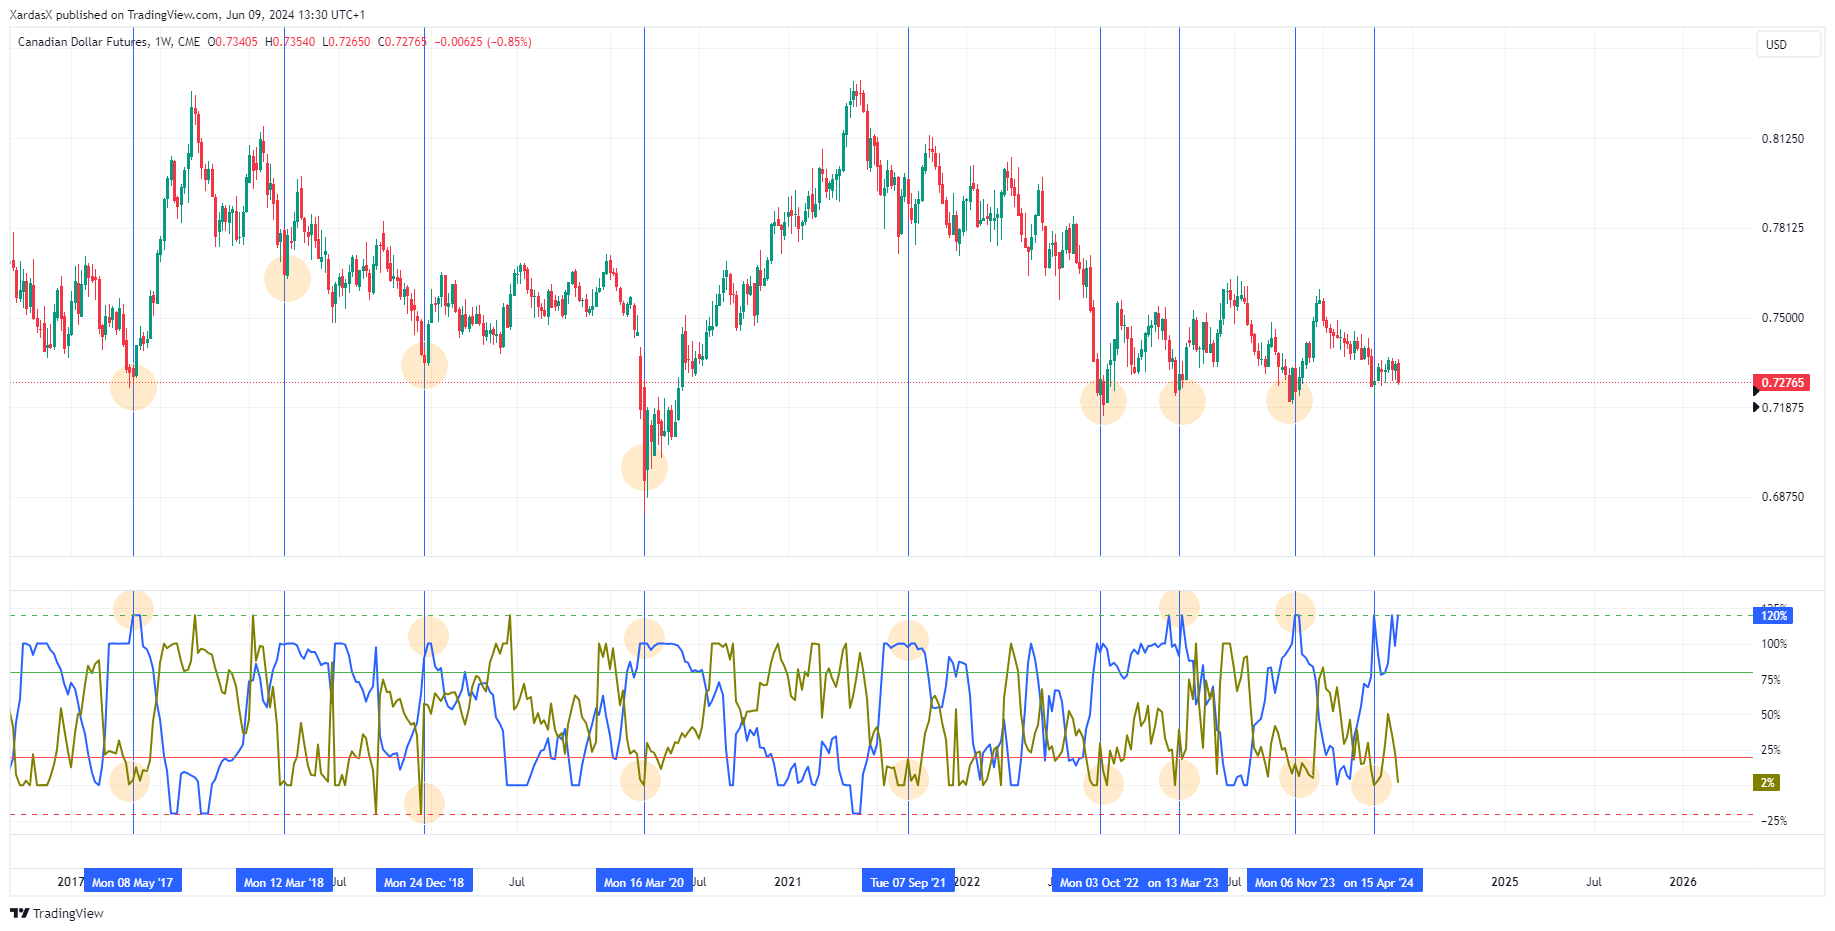This screenshot has width=1835, height=931.
Task: Click the blue 120% indicator value label
Action: 1773,616
